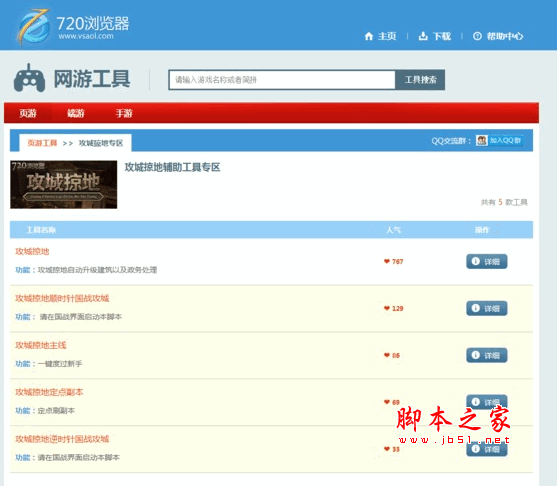
Task: Click the heart icon beside 33
Action: (x=387, y=449)
